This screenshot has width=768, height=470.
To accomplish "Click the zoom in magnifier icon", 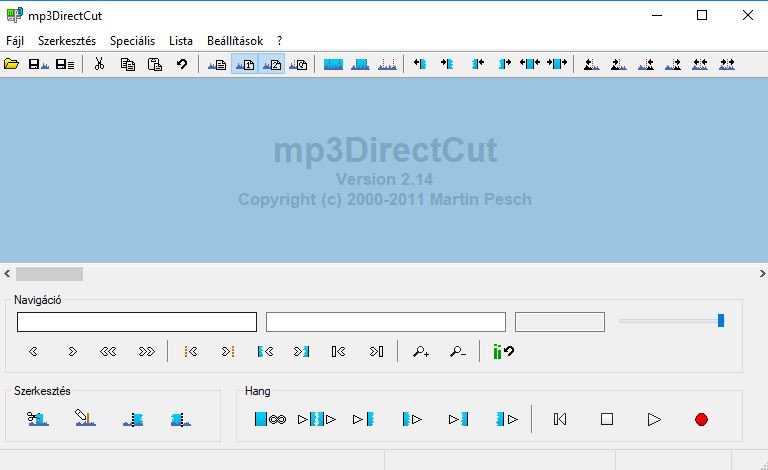I will 421,351.
